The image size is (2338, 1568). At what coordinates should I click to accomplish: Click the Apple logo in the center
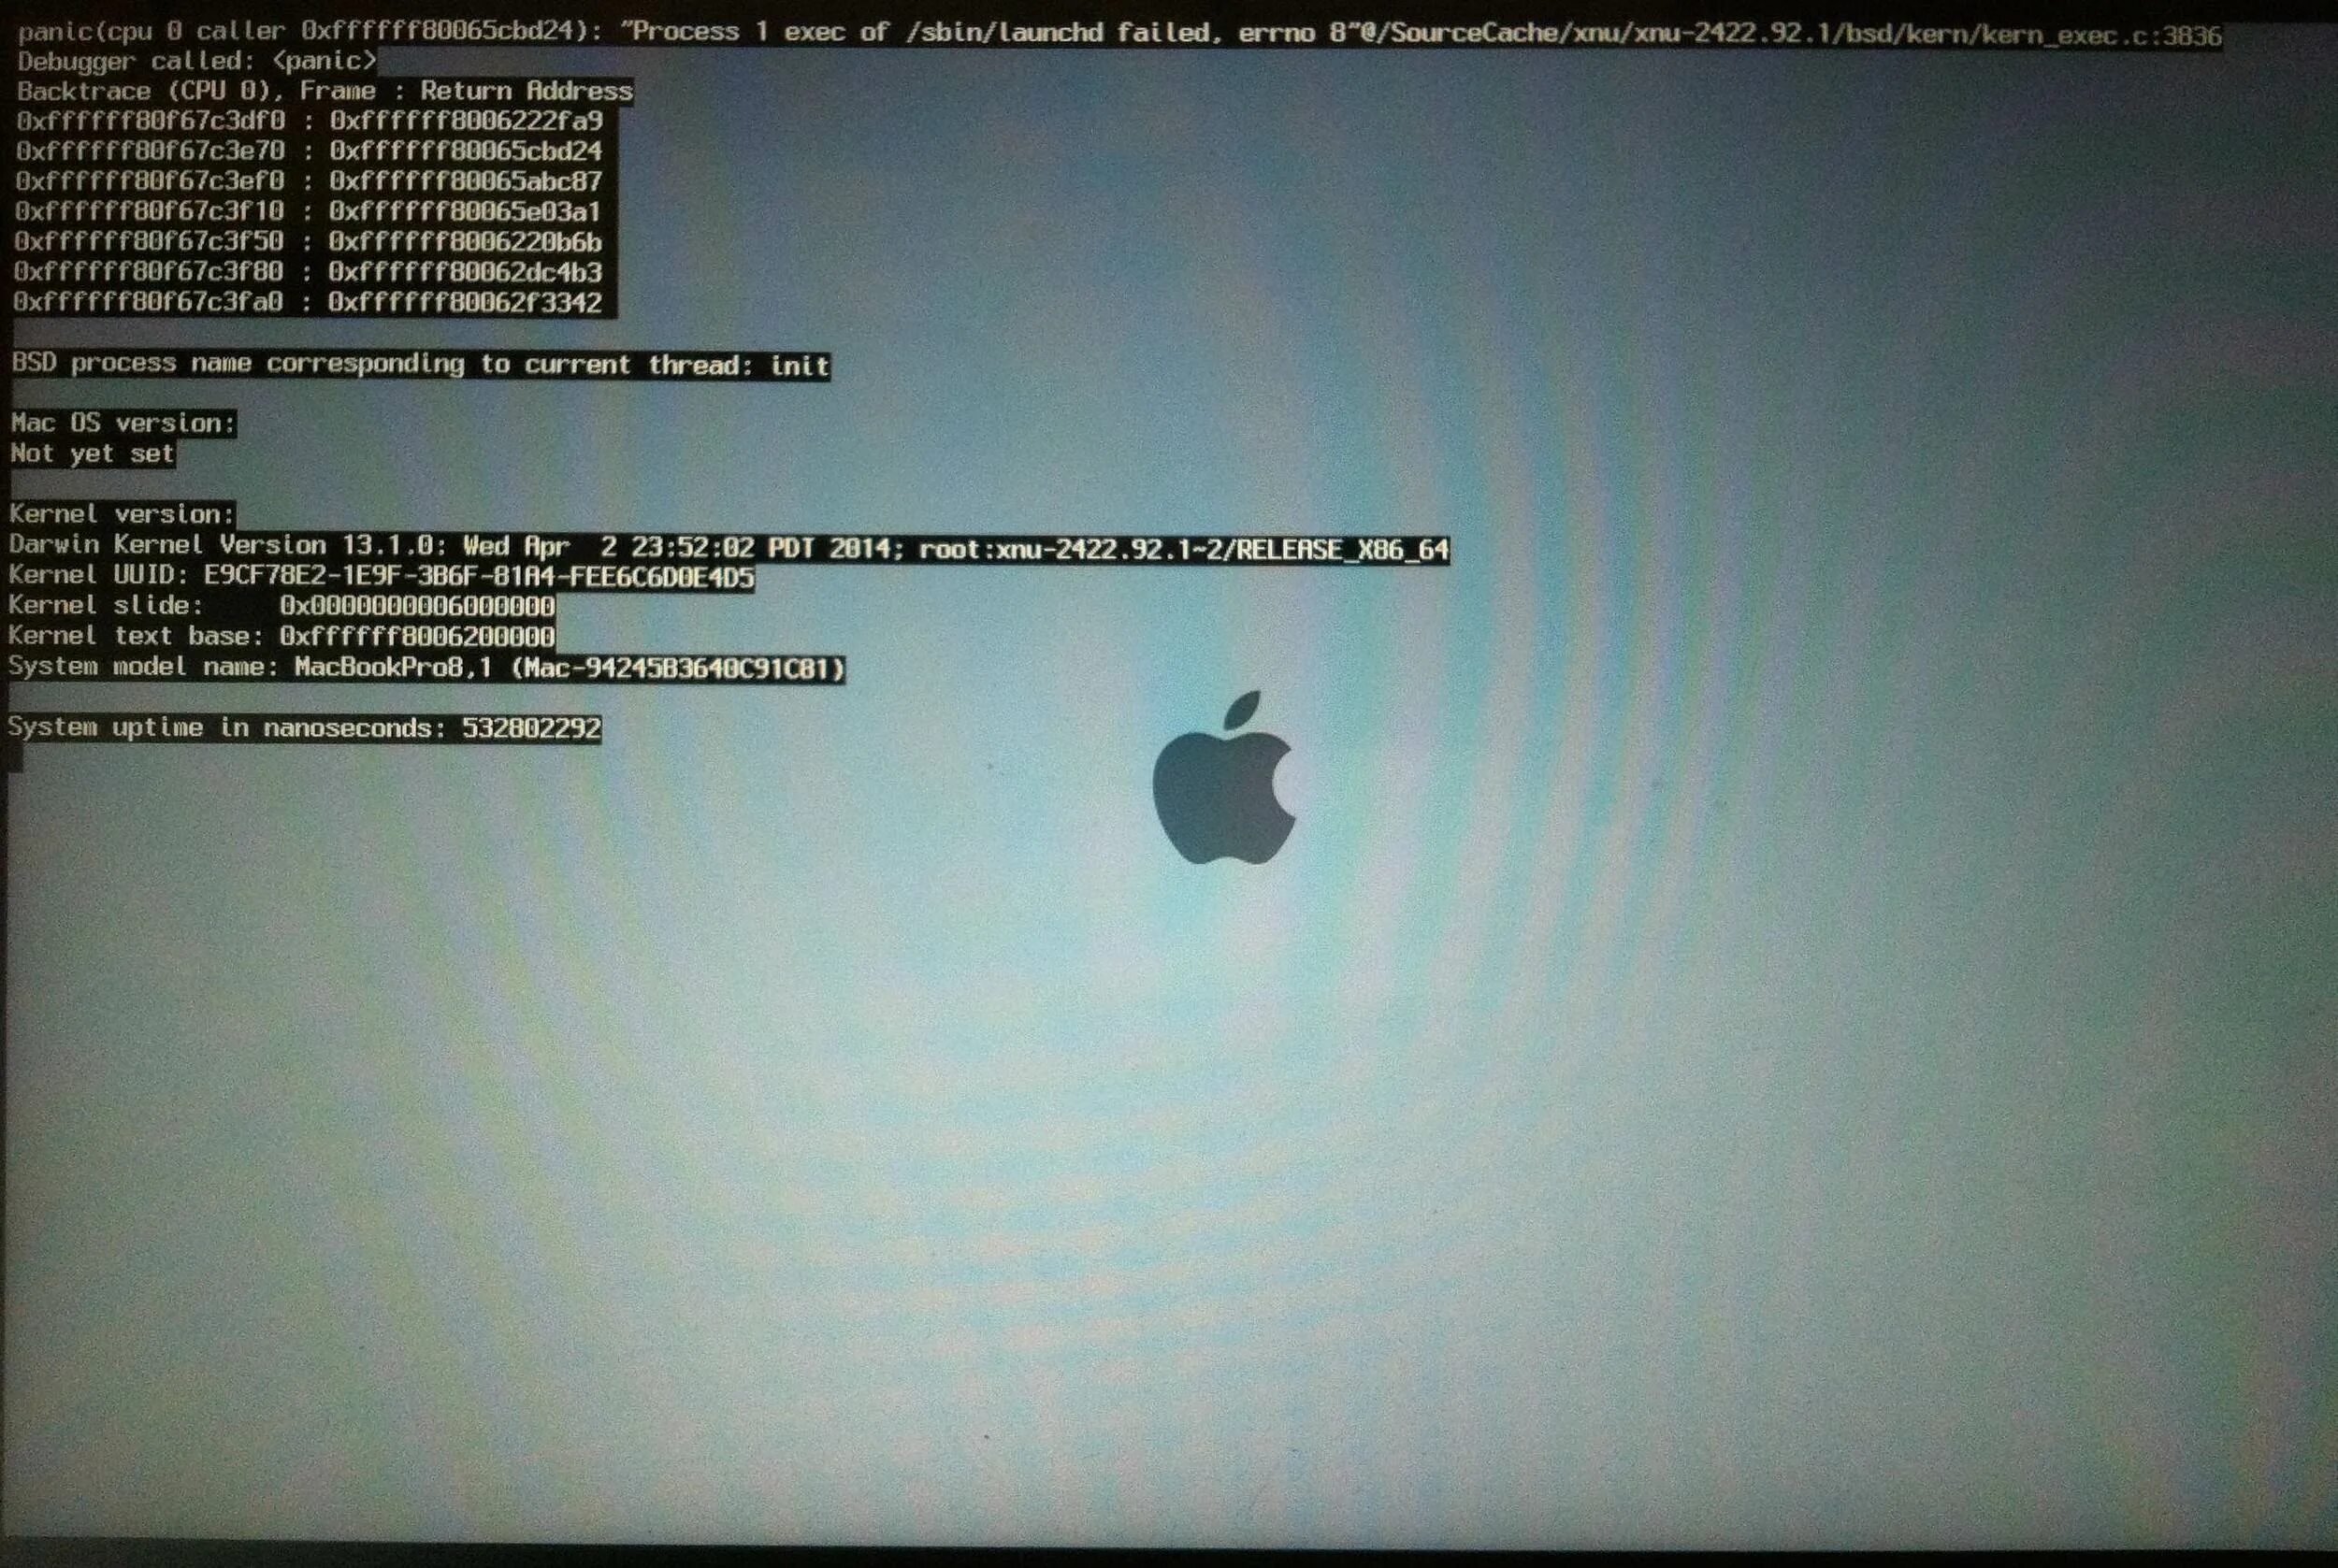tap(1224, 777)
